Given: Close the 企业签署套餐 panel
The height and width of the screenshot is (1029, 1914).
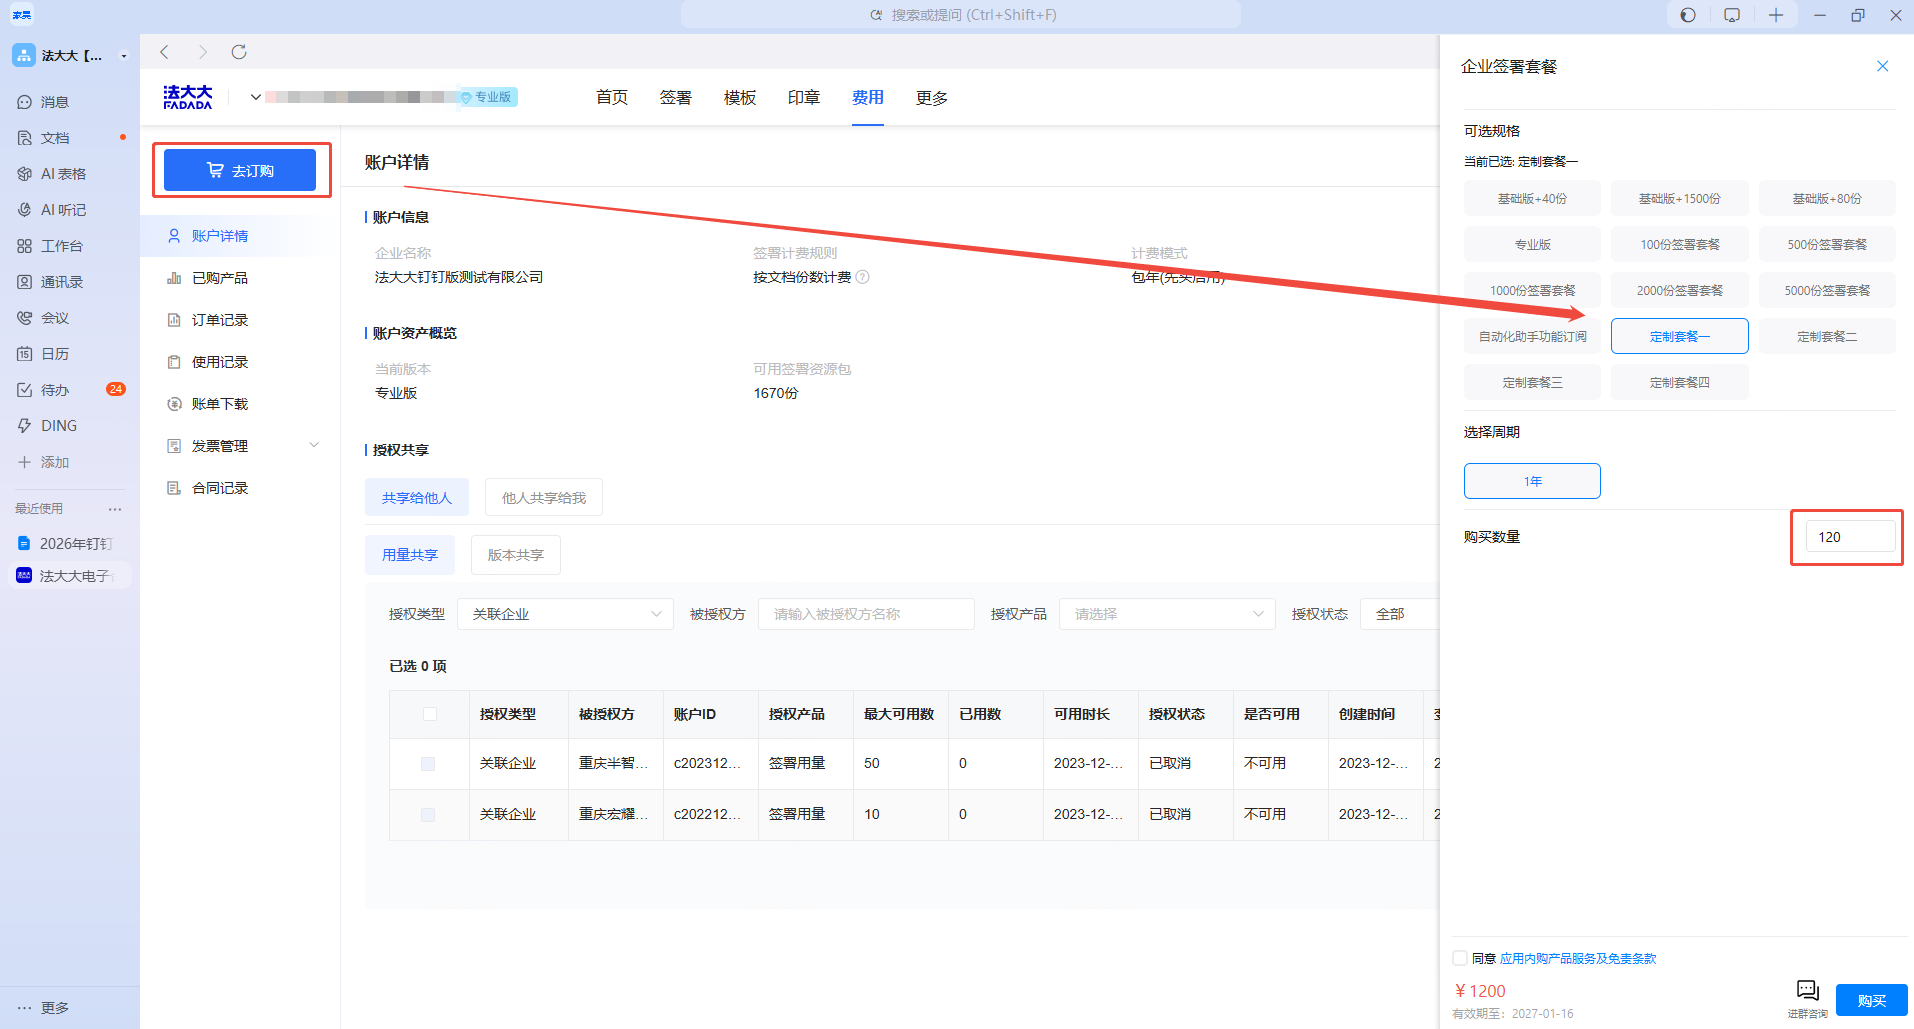Looking at the screenshot, I should coord(1882,66).
